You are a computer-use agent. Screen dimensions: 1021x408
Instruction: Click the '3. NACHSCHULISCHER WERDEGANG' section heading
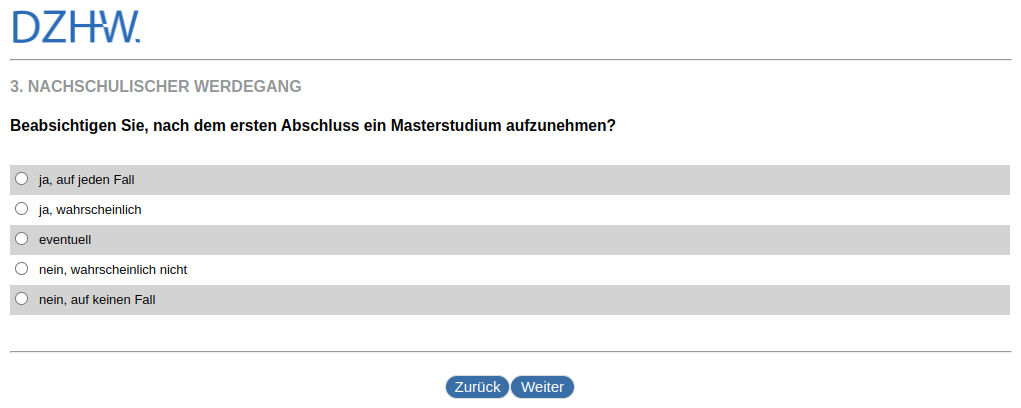(156, 87)
